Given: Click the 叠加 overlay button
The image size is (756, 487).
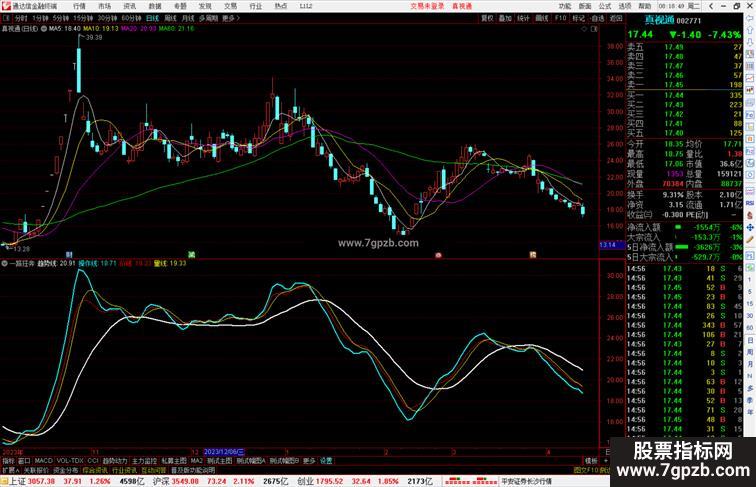Looking at the screenshot, I should 505,18.
